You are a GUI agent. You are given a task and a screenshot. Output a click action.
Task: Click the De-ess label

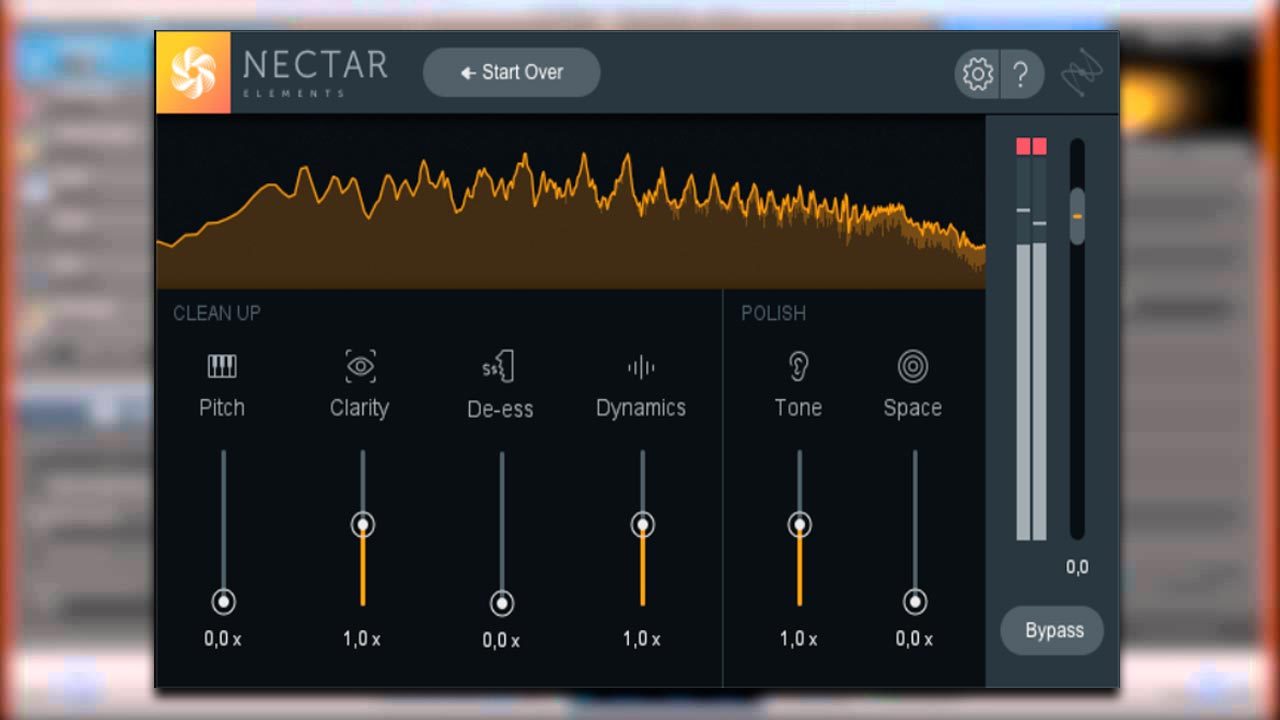(x=500, y=409)
